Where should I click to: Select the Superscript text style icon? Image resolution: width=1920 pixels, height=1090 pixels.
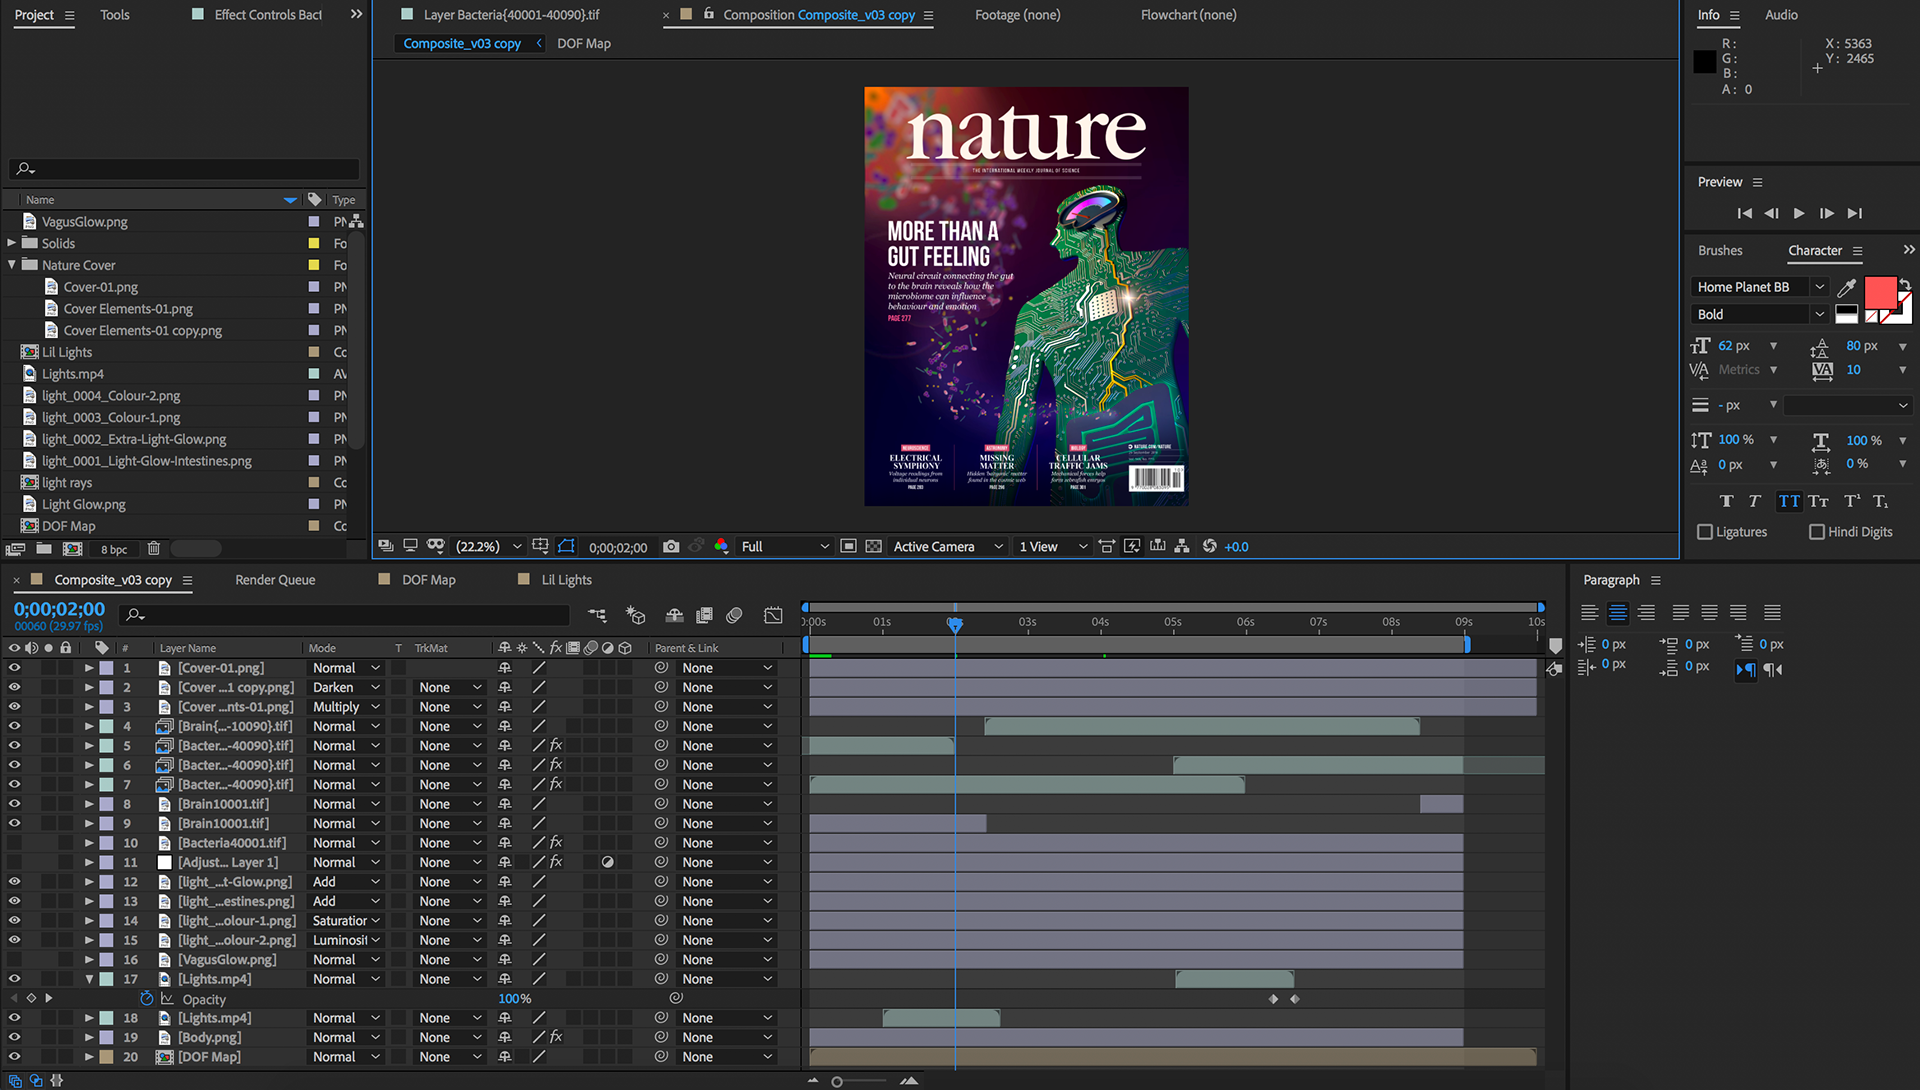[1852, 501]
